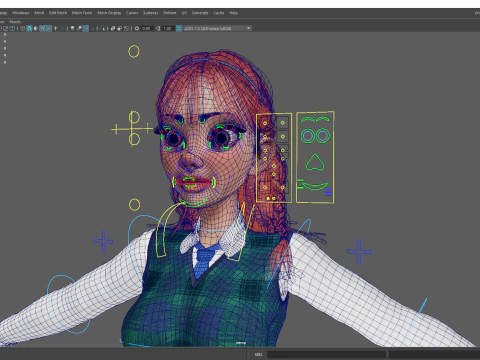Open the Edit Mesh menu
The height and width of the screenshot is (360, 480).
(x=58, y=13)
